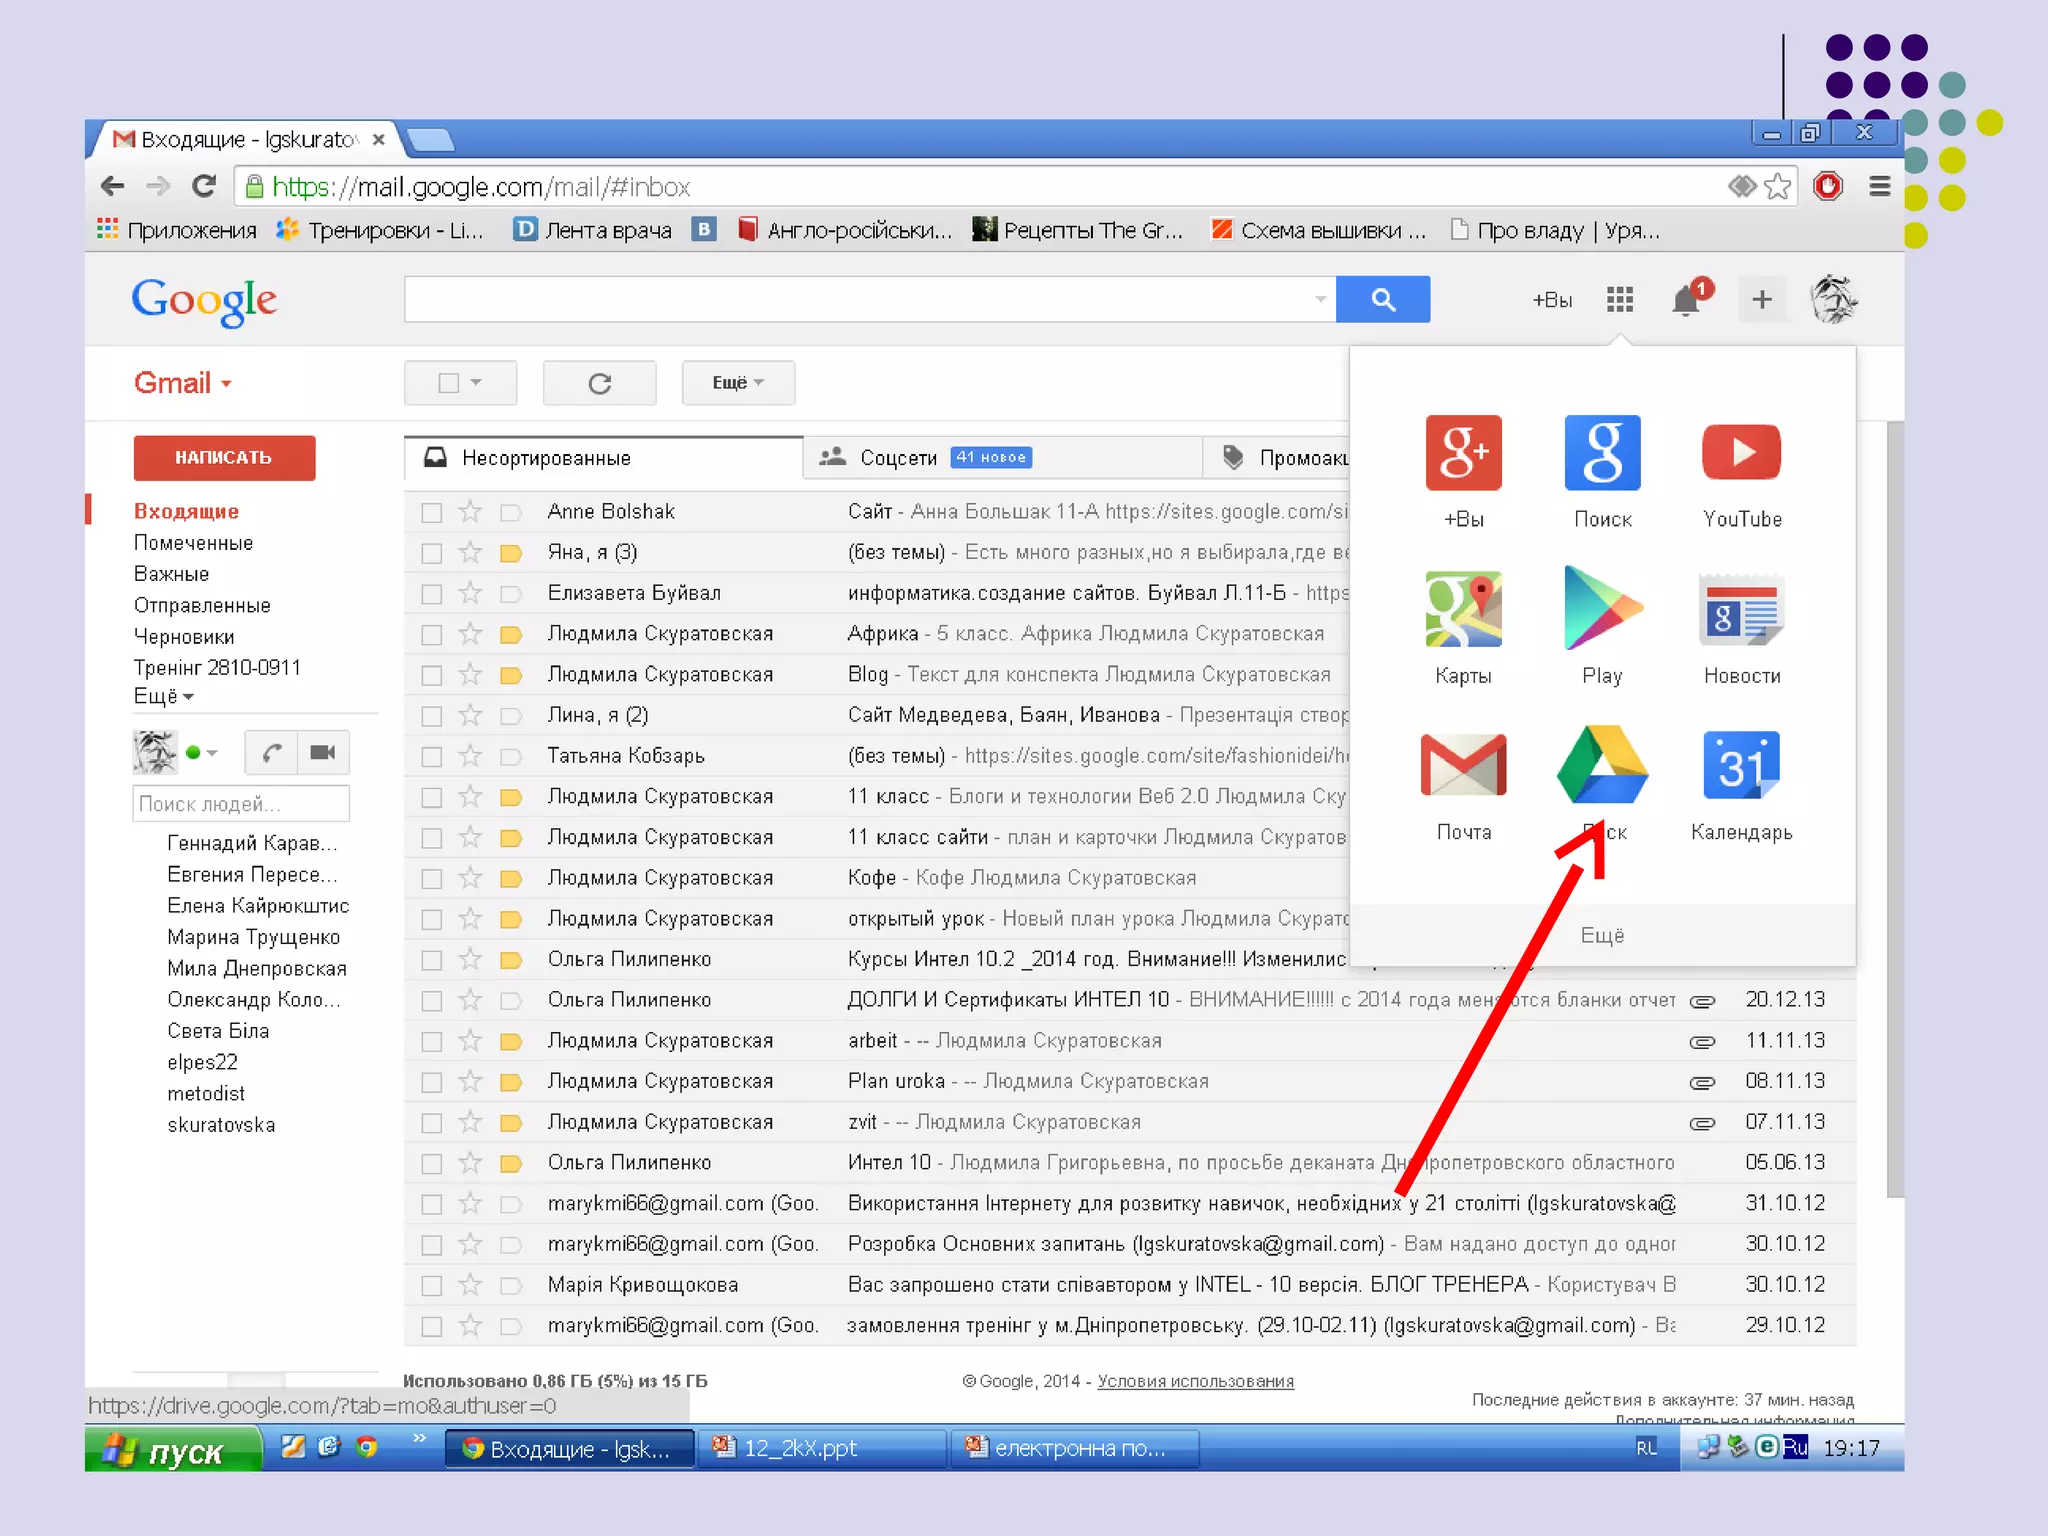
Task: Open the Gmail dropdown menu
Action: (x=183, y=383)
